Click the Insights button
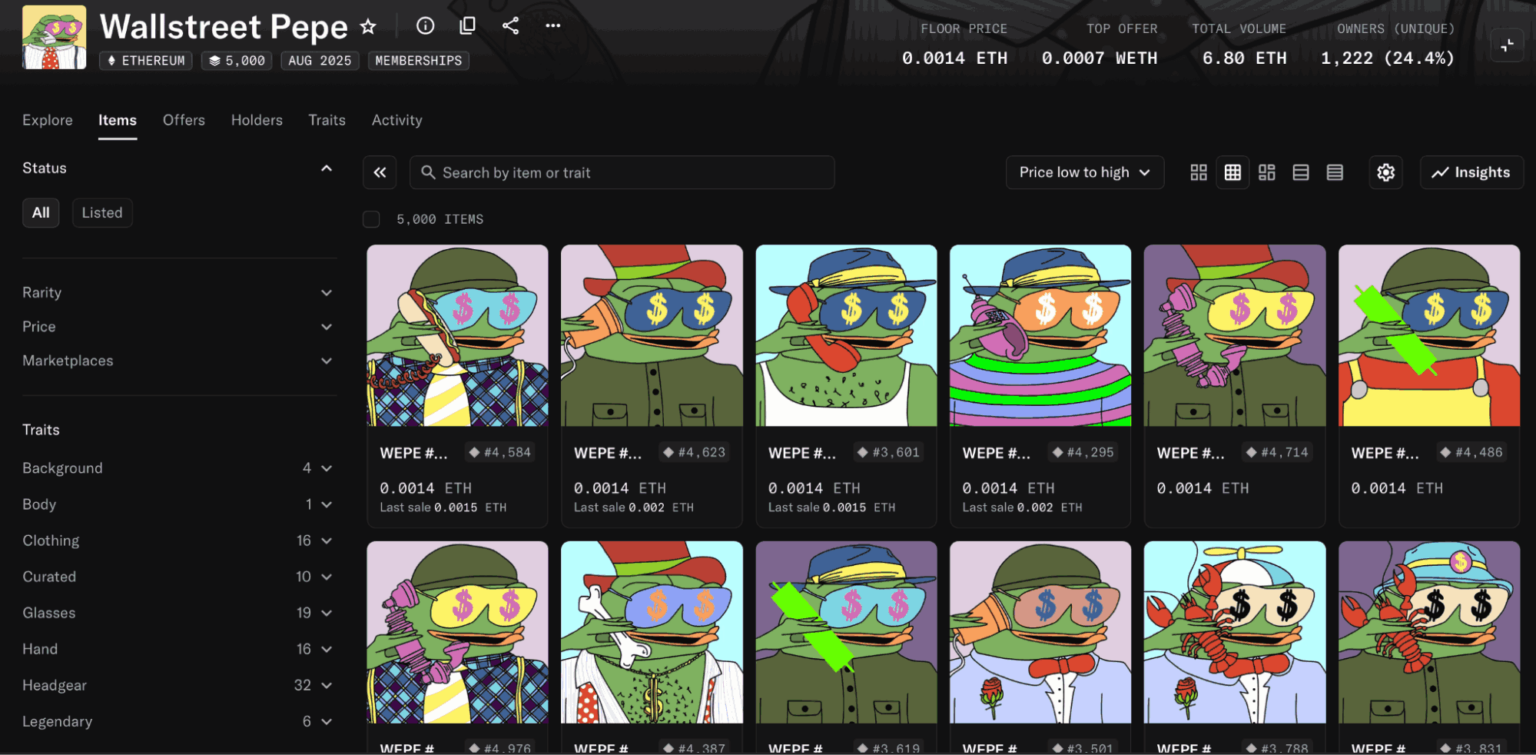The width and height of the screenshot is (1536, 755). pos(1471,172)
